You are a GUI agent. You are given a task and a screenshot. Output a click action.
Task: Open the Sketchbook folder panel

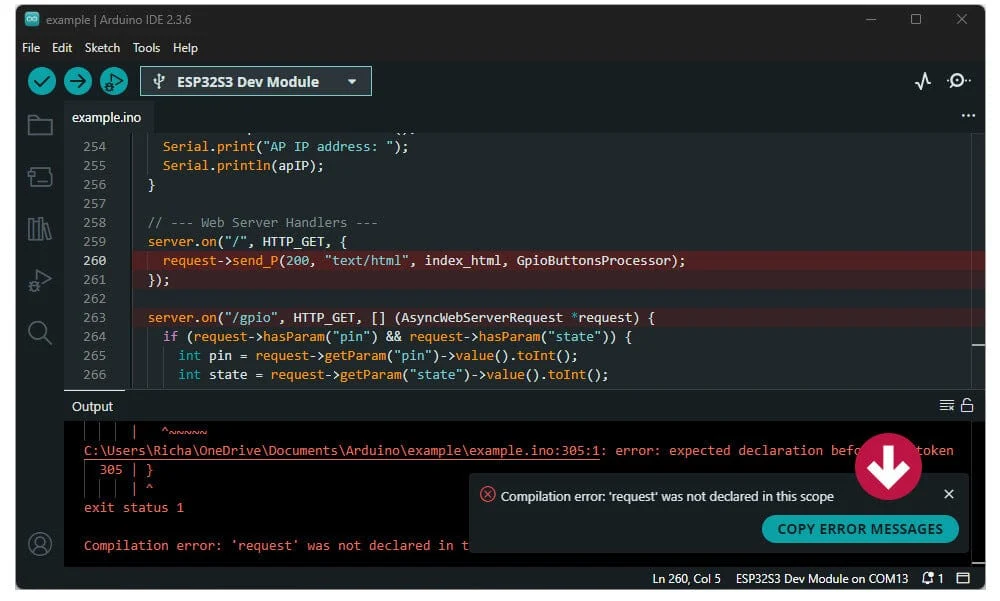coord(40,125)
